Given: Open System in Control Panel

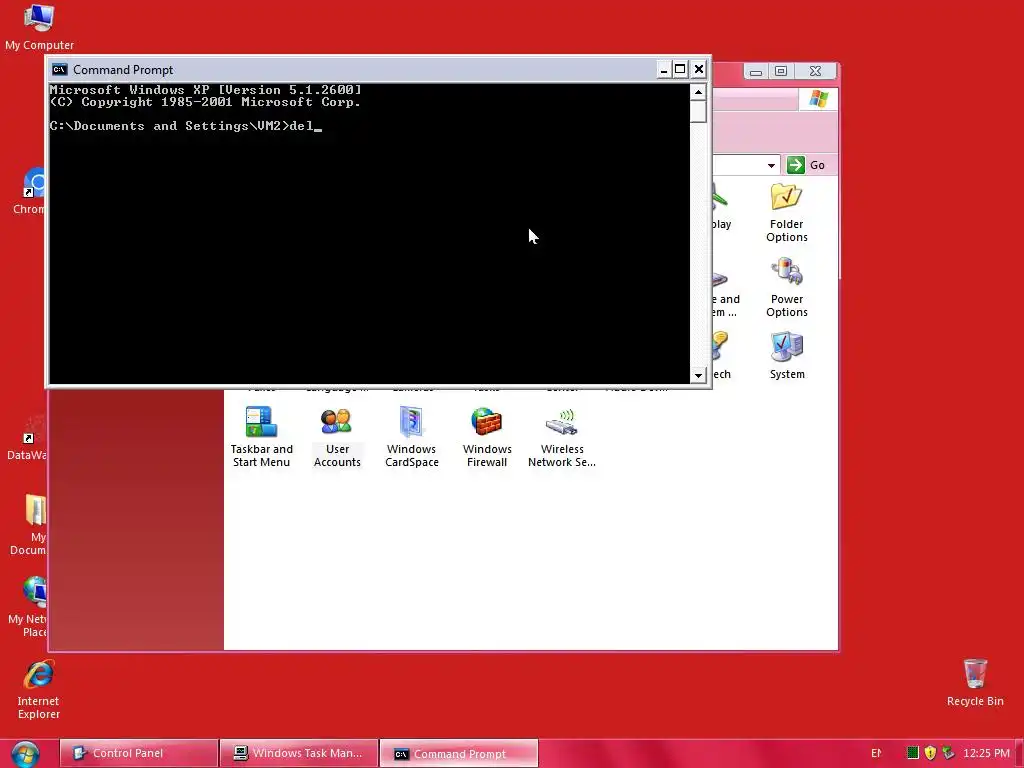Looking at the screenshot, I should click(x=786, y=356).
